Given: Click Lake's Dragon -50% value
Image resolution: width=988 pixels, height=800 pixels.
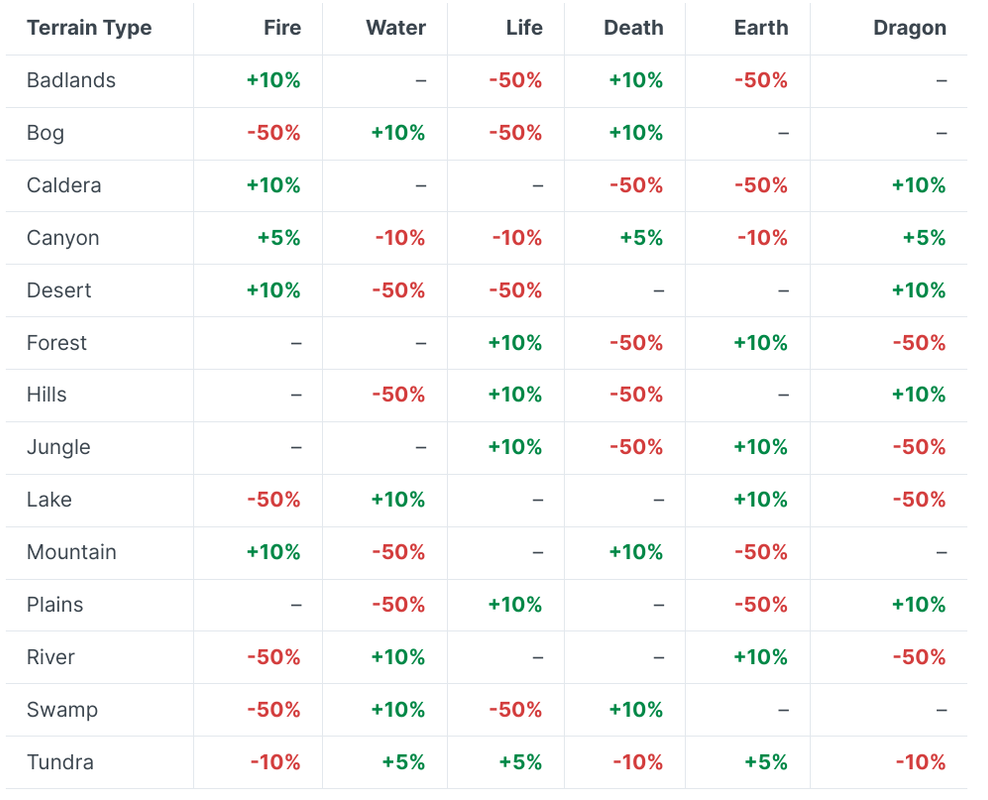Looking at the screenshot, I should [x=920, y=500].
